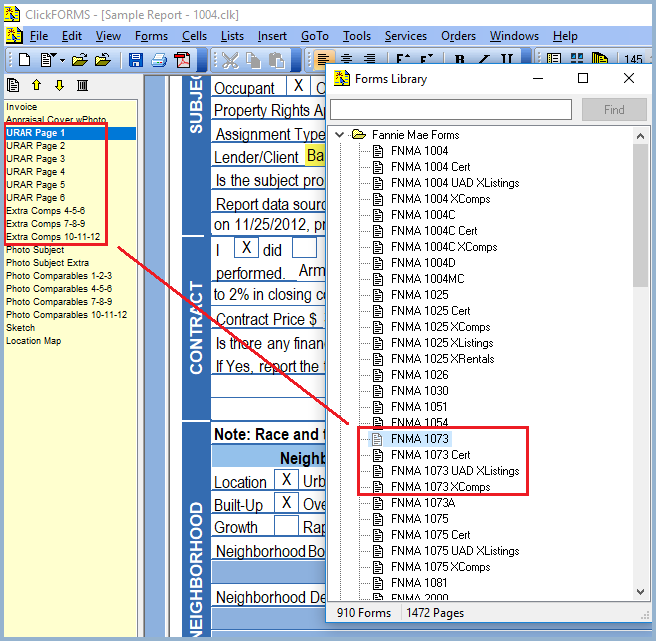Select FNMA 1073 XComps form
This screenshot has width=656, height=641.
[441, 487]
